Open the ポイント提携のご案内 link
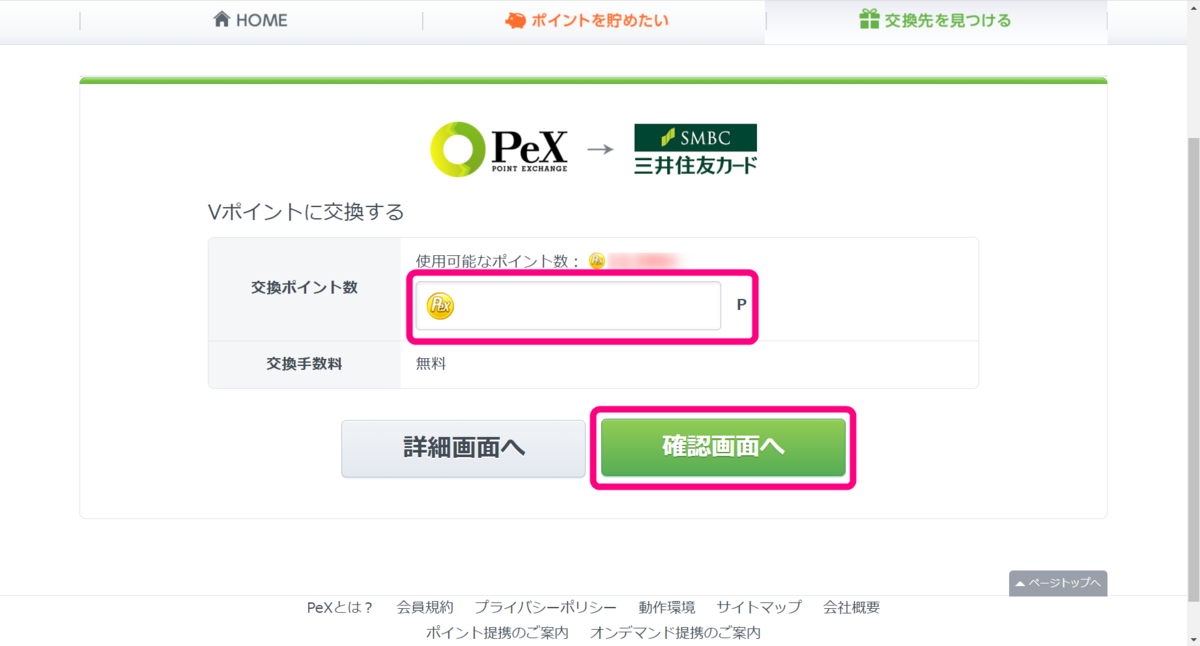1200x646 pixels. tap(497, 633)
